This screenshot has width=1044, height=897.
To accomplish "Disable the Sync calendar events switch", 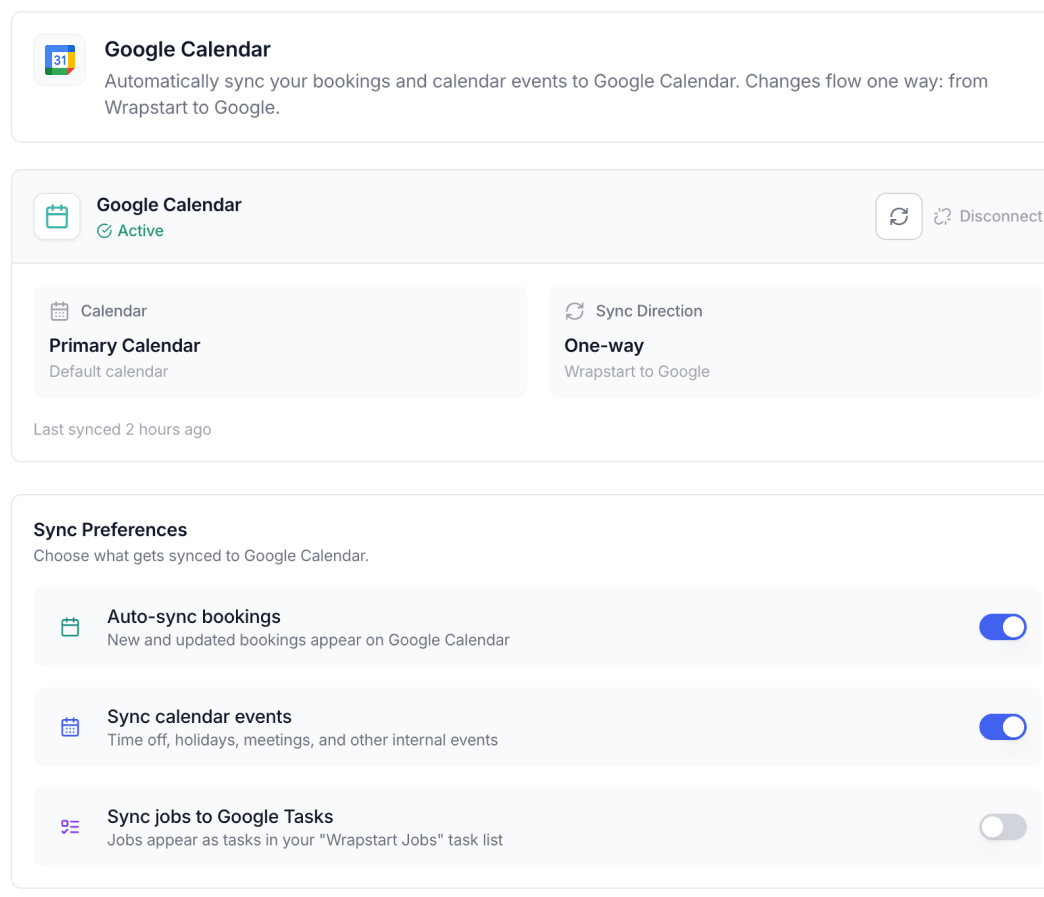I will 1003,727.
